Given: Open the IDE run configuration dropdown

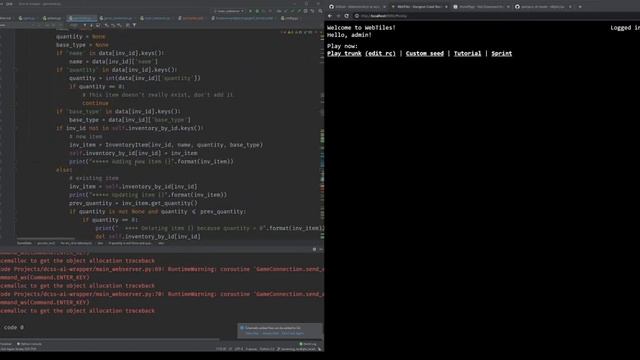Looking at the screenshot, I should [x=229, y=11].
